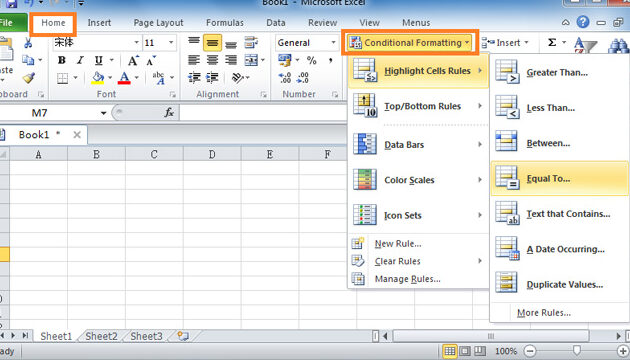Switch to Sheet2 tab
The width and height of the screenshot is (630, 360).
[x=101, y=336]
